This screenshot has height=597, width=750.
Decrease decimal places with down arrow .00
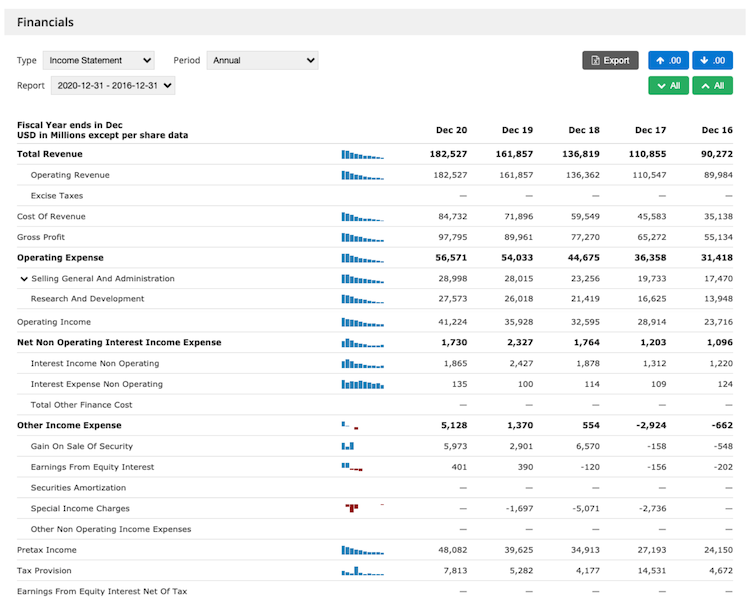712,60
